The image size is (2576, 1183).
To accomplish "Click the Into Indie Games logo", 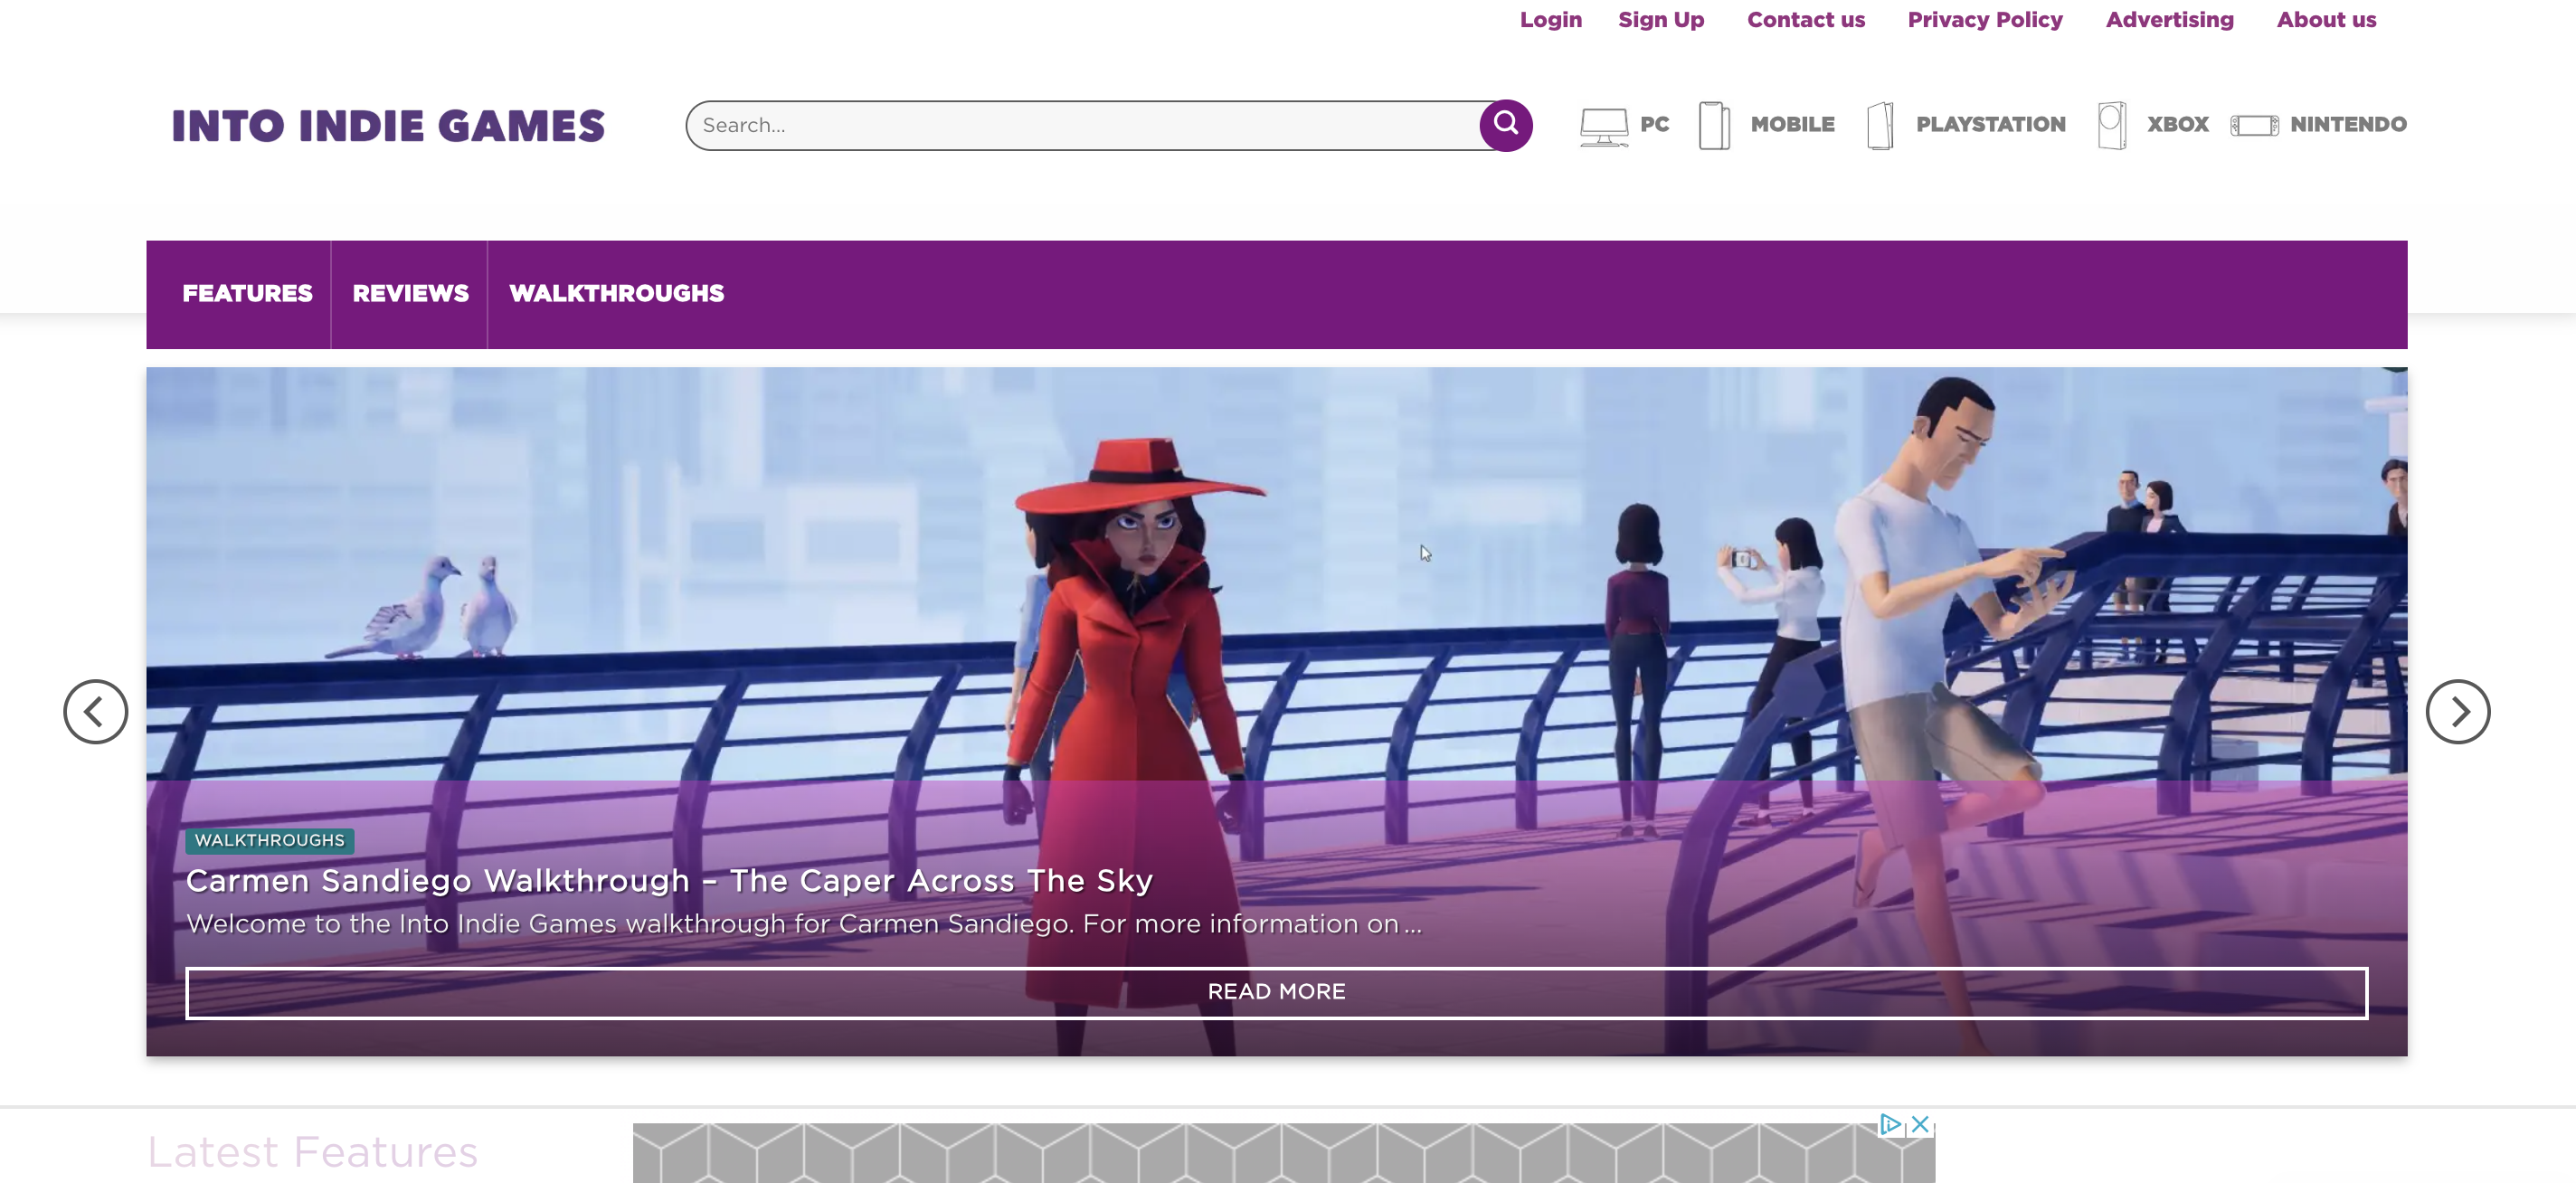I will pos(388,126).
